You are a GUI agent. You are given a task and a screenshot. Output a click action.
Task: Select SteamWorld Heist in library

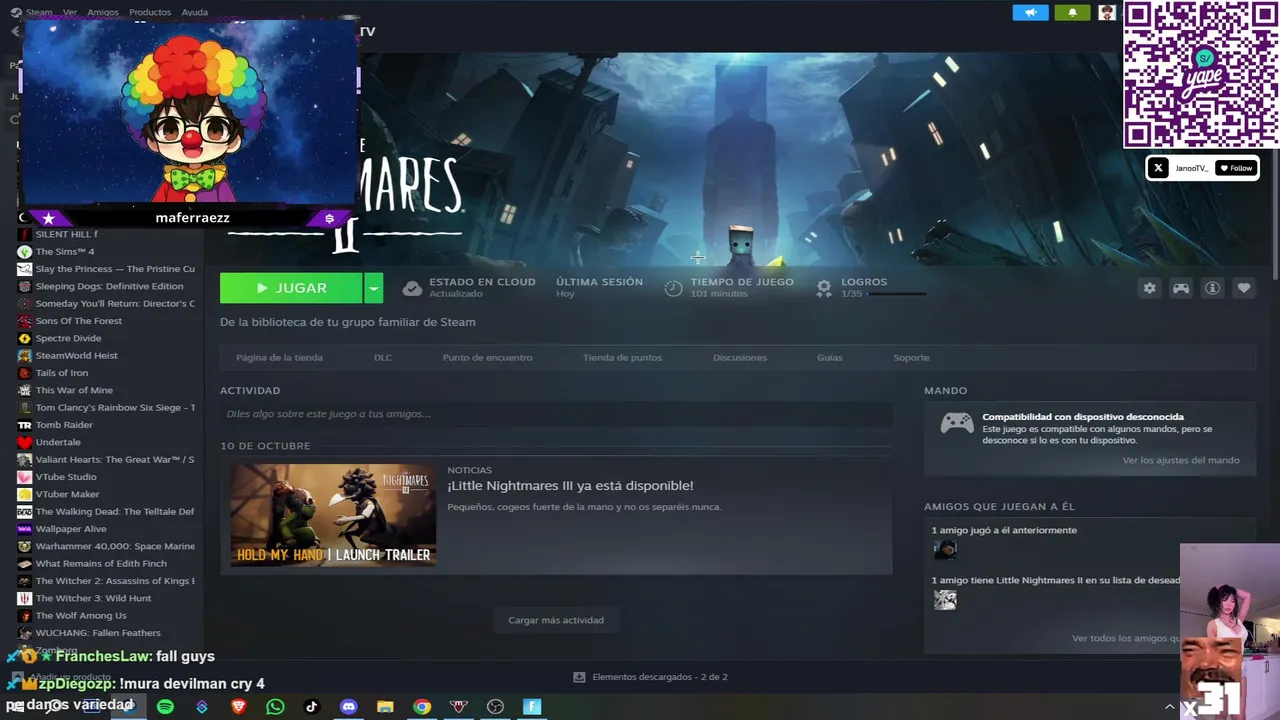point(76,355)
